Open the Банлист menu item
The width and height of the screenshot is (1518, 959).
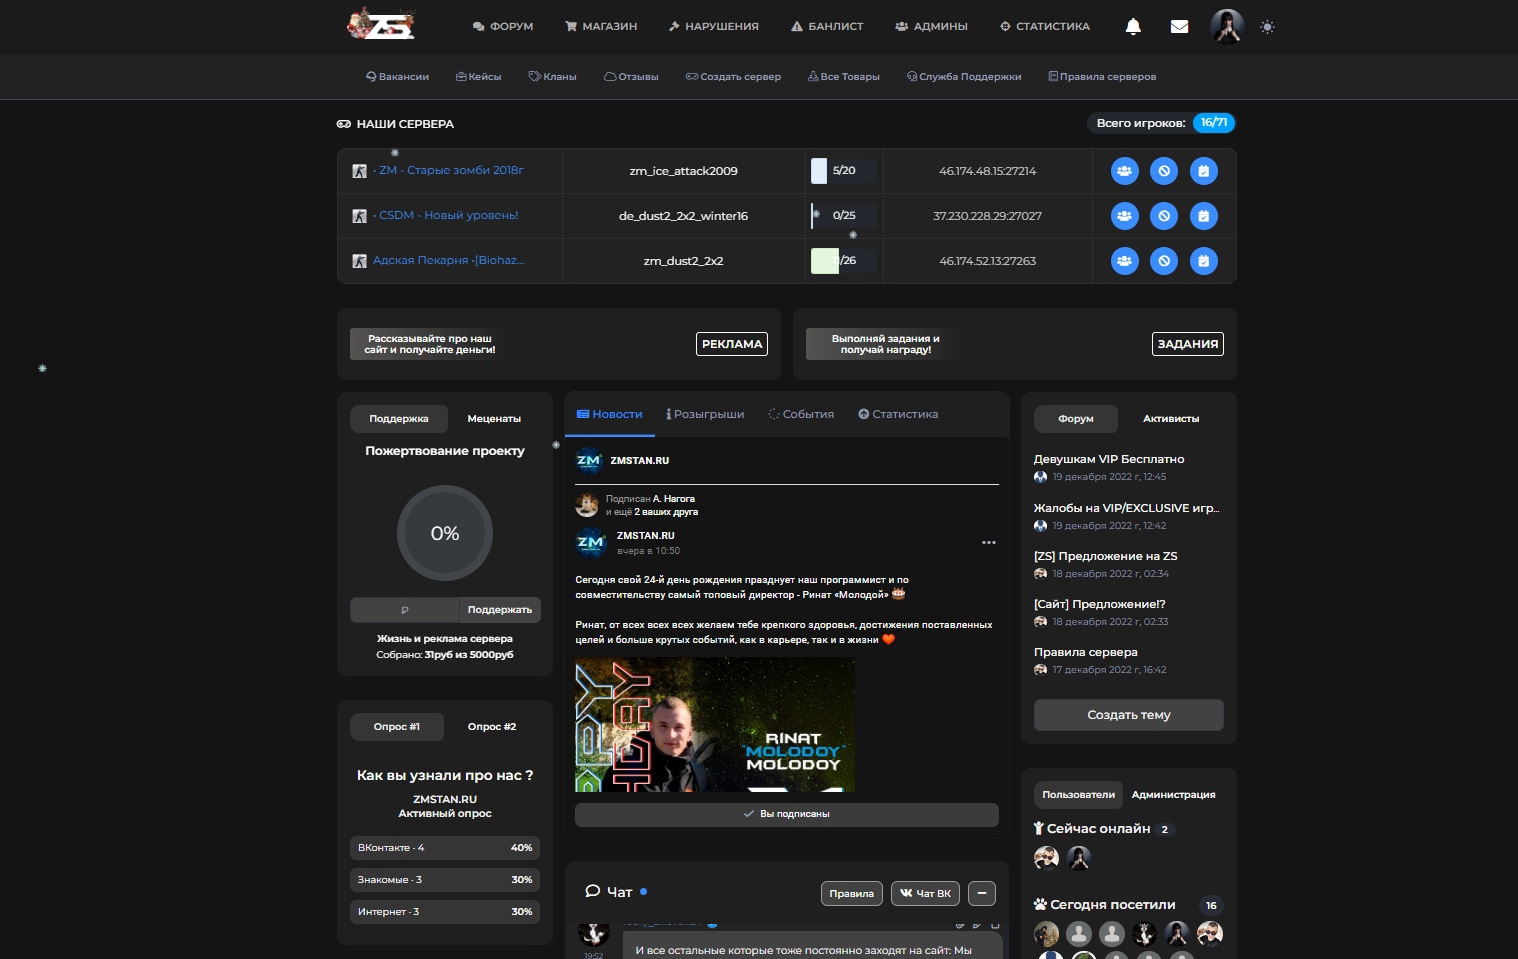pos(827,27)
